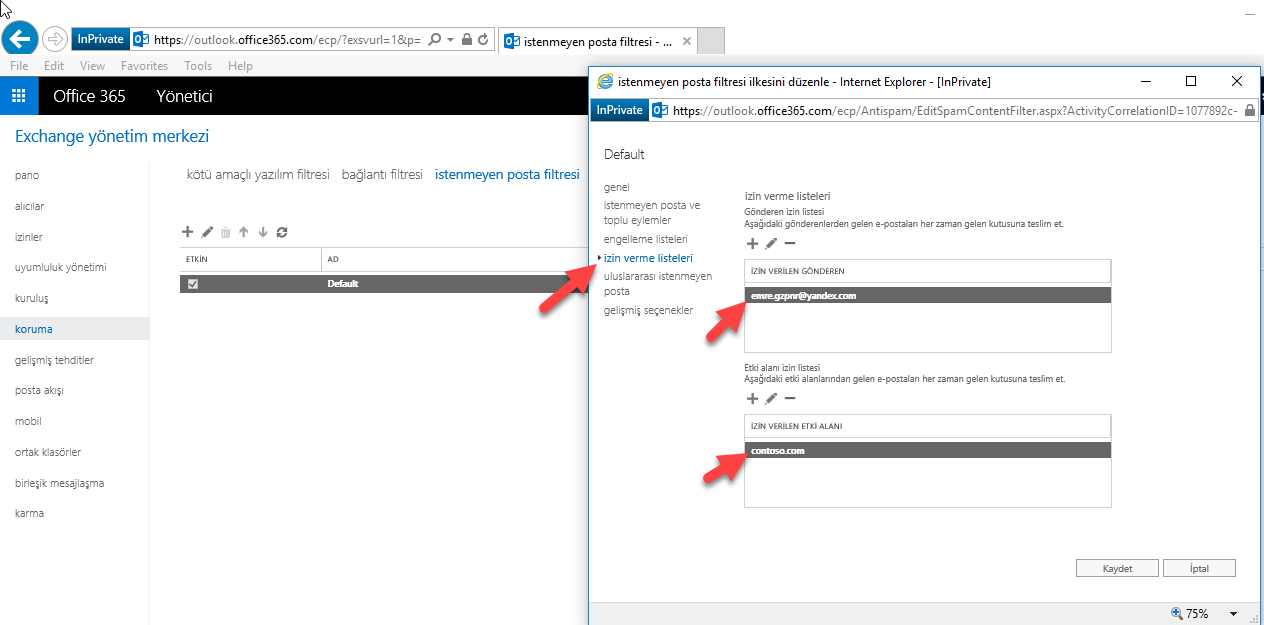Remove allowed sender with the minus icon
The width and height of the screenshot is (1264, 625).
click(x=790, y=243)
